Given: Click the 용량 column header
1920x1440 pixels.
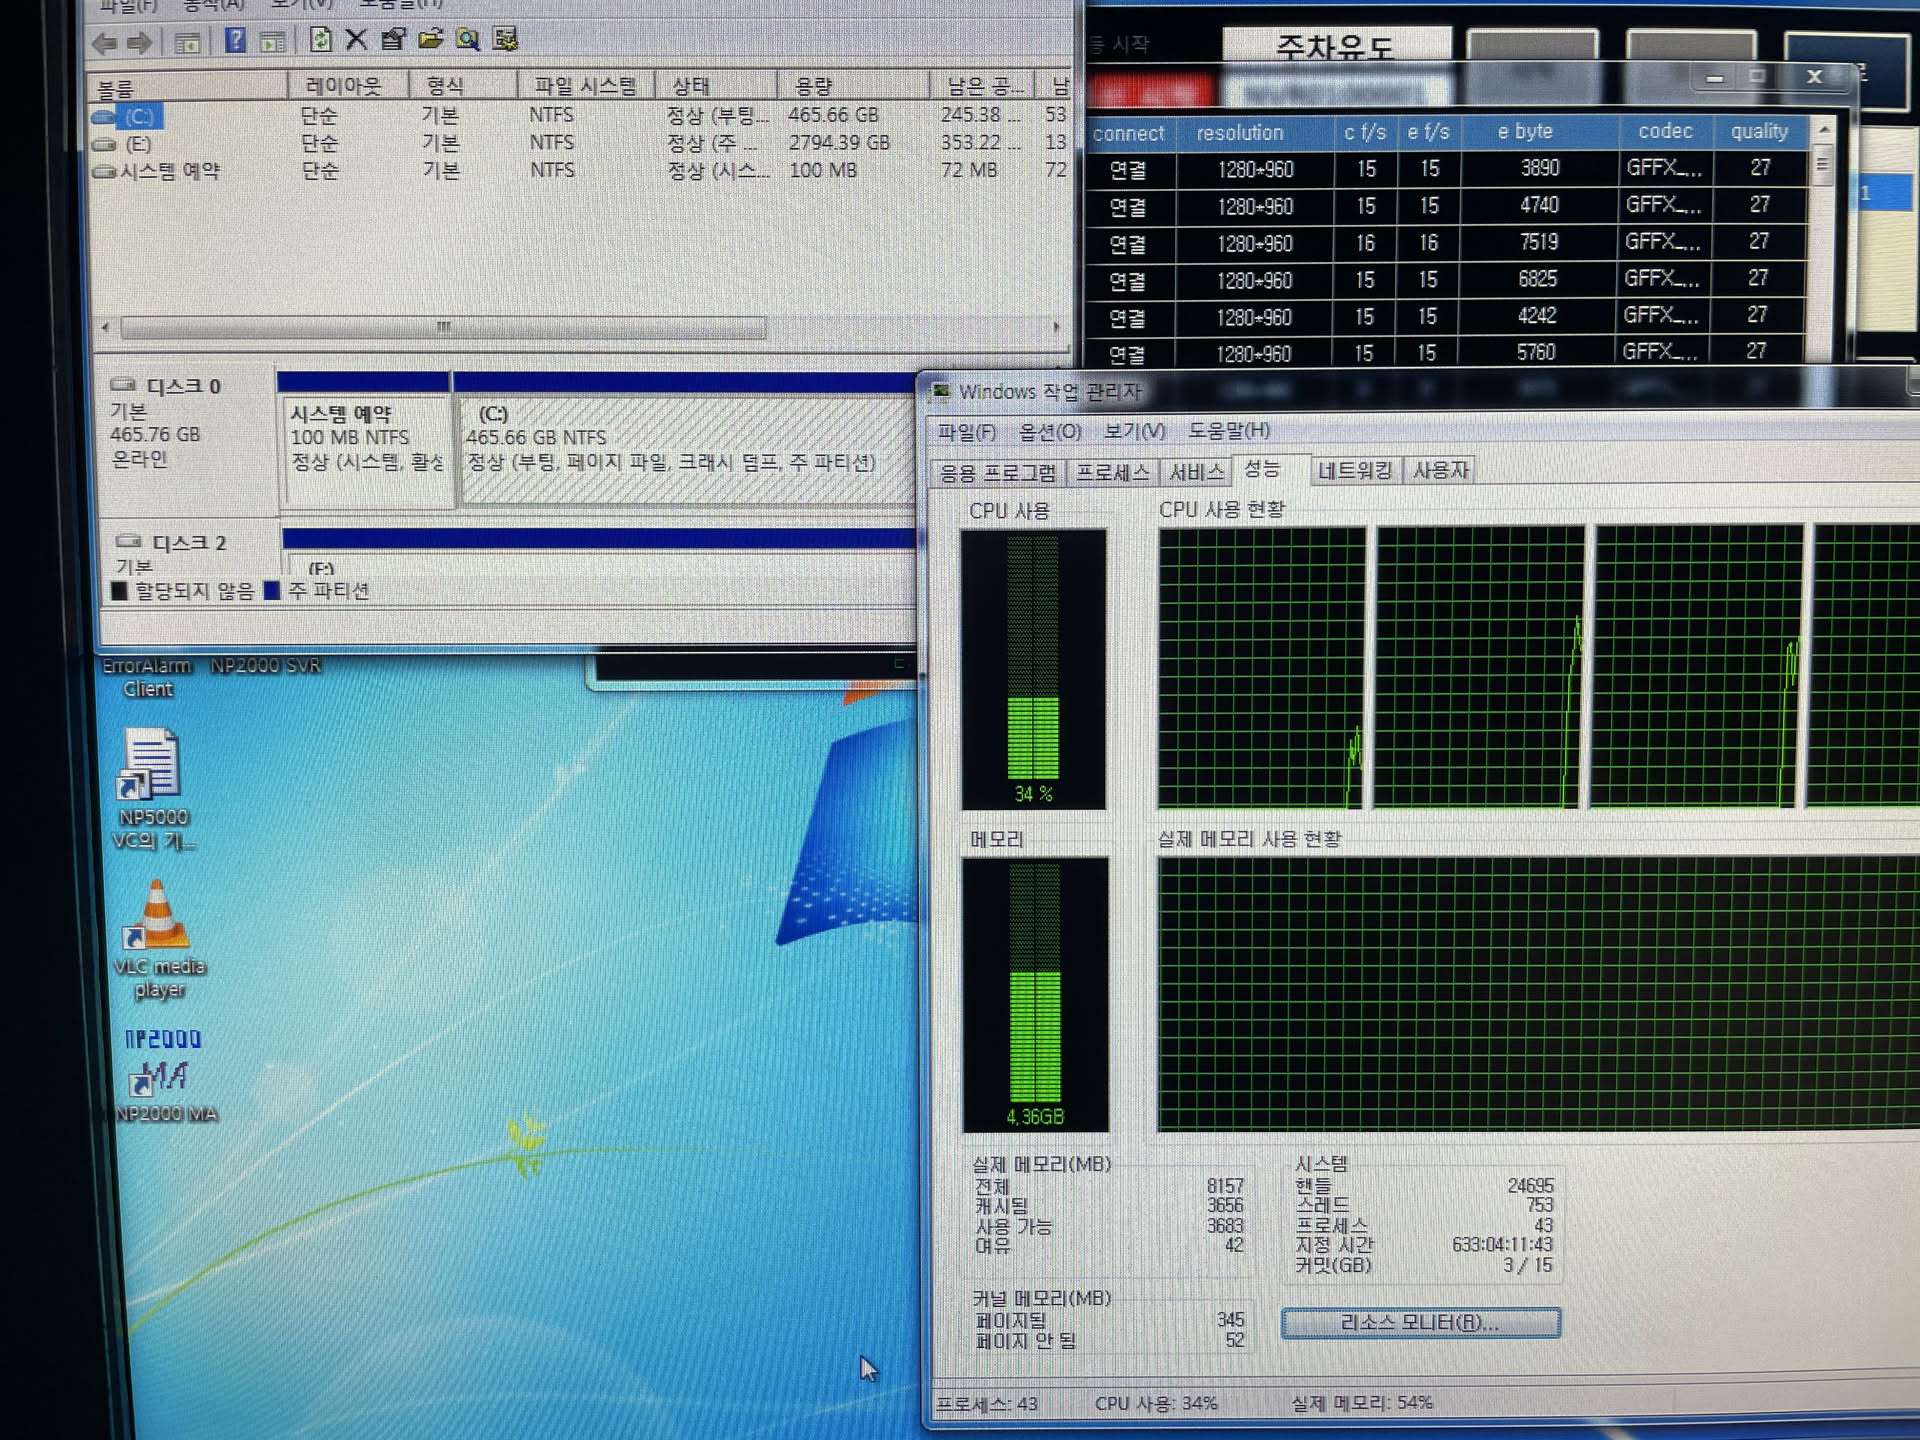Looking at the screenshot, I should coord(814,86).
